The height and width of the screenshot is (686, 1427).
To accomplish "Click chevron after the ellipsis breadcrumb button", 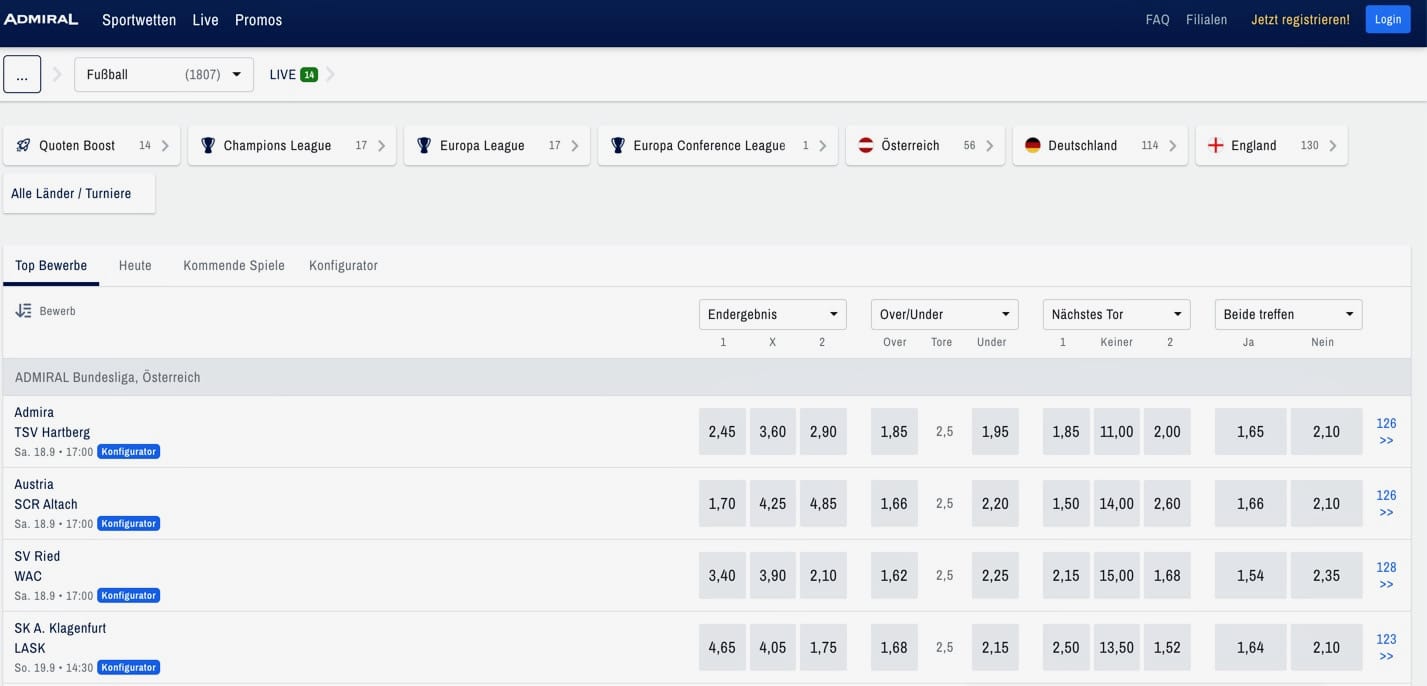I will (x=57, y=74).
